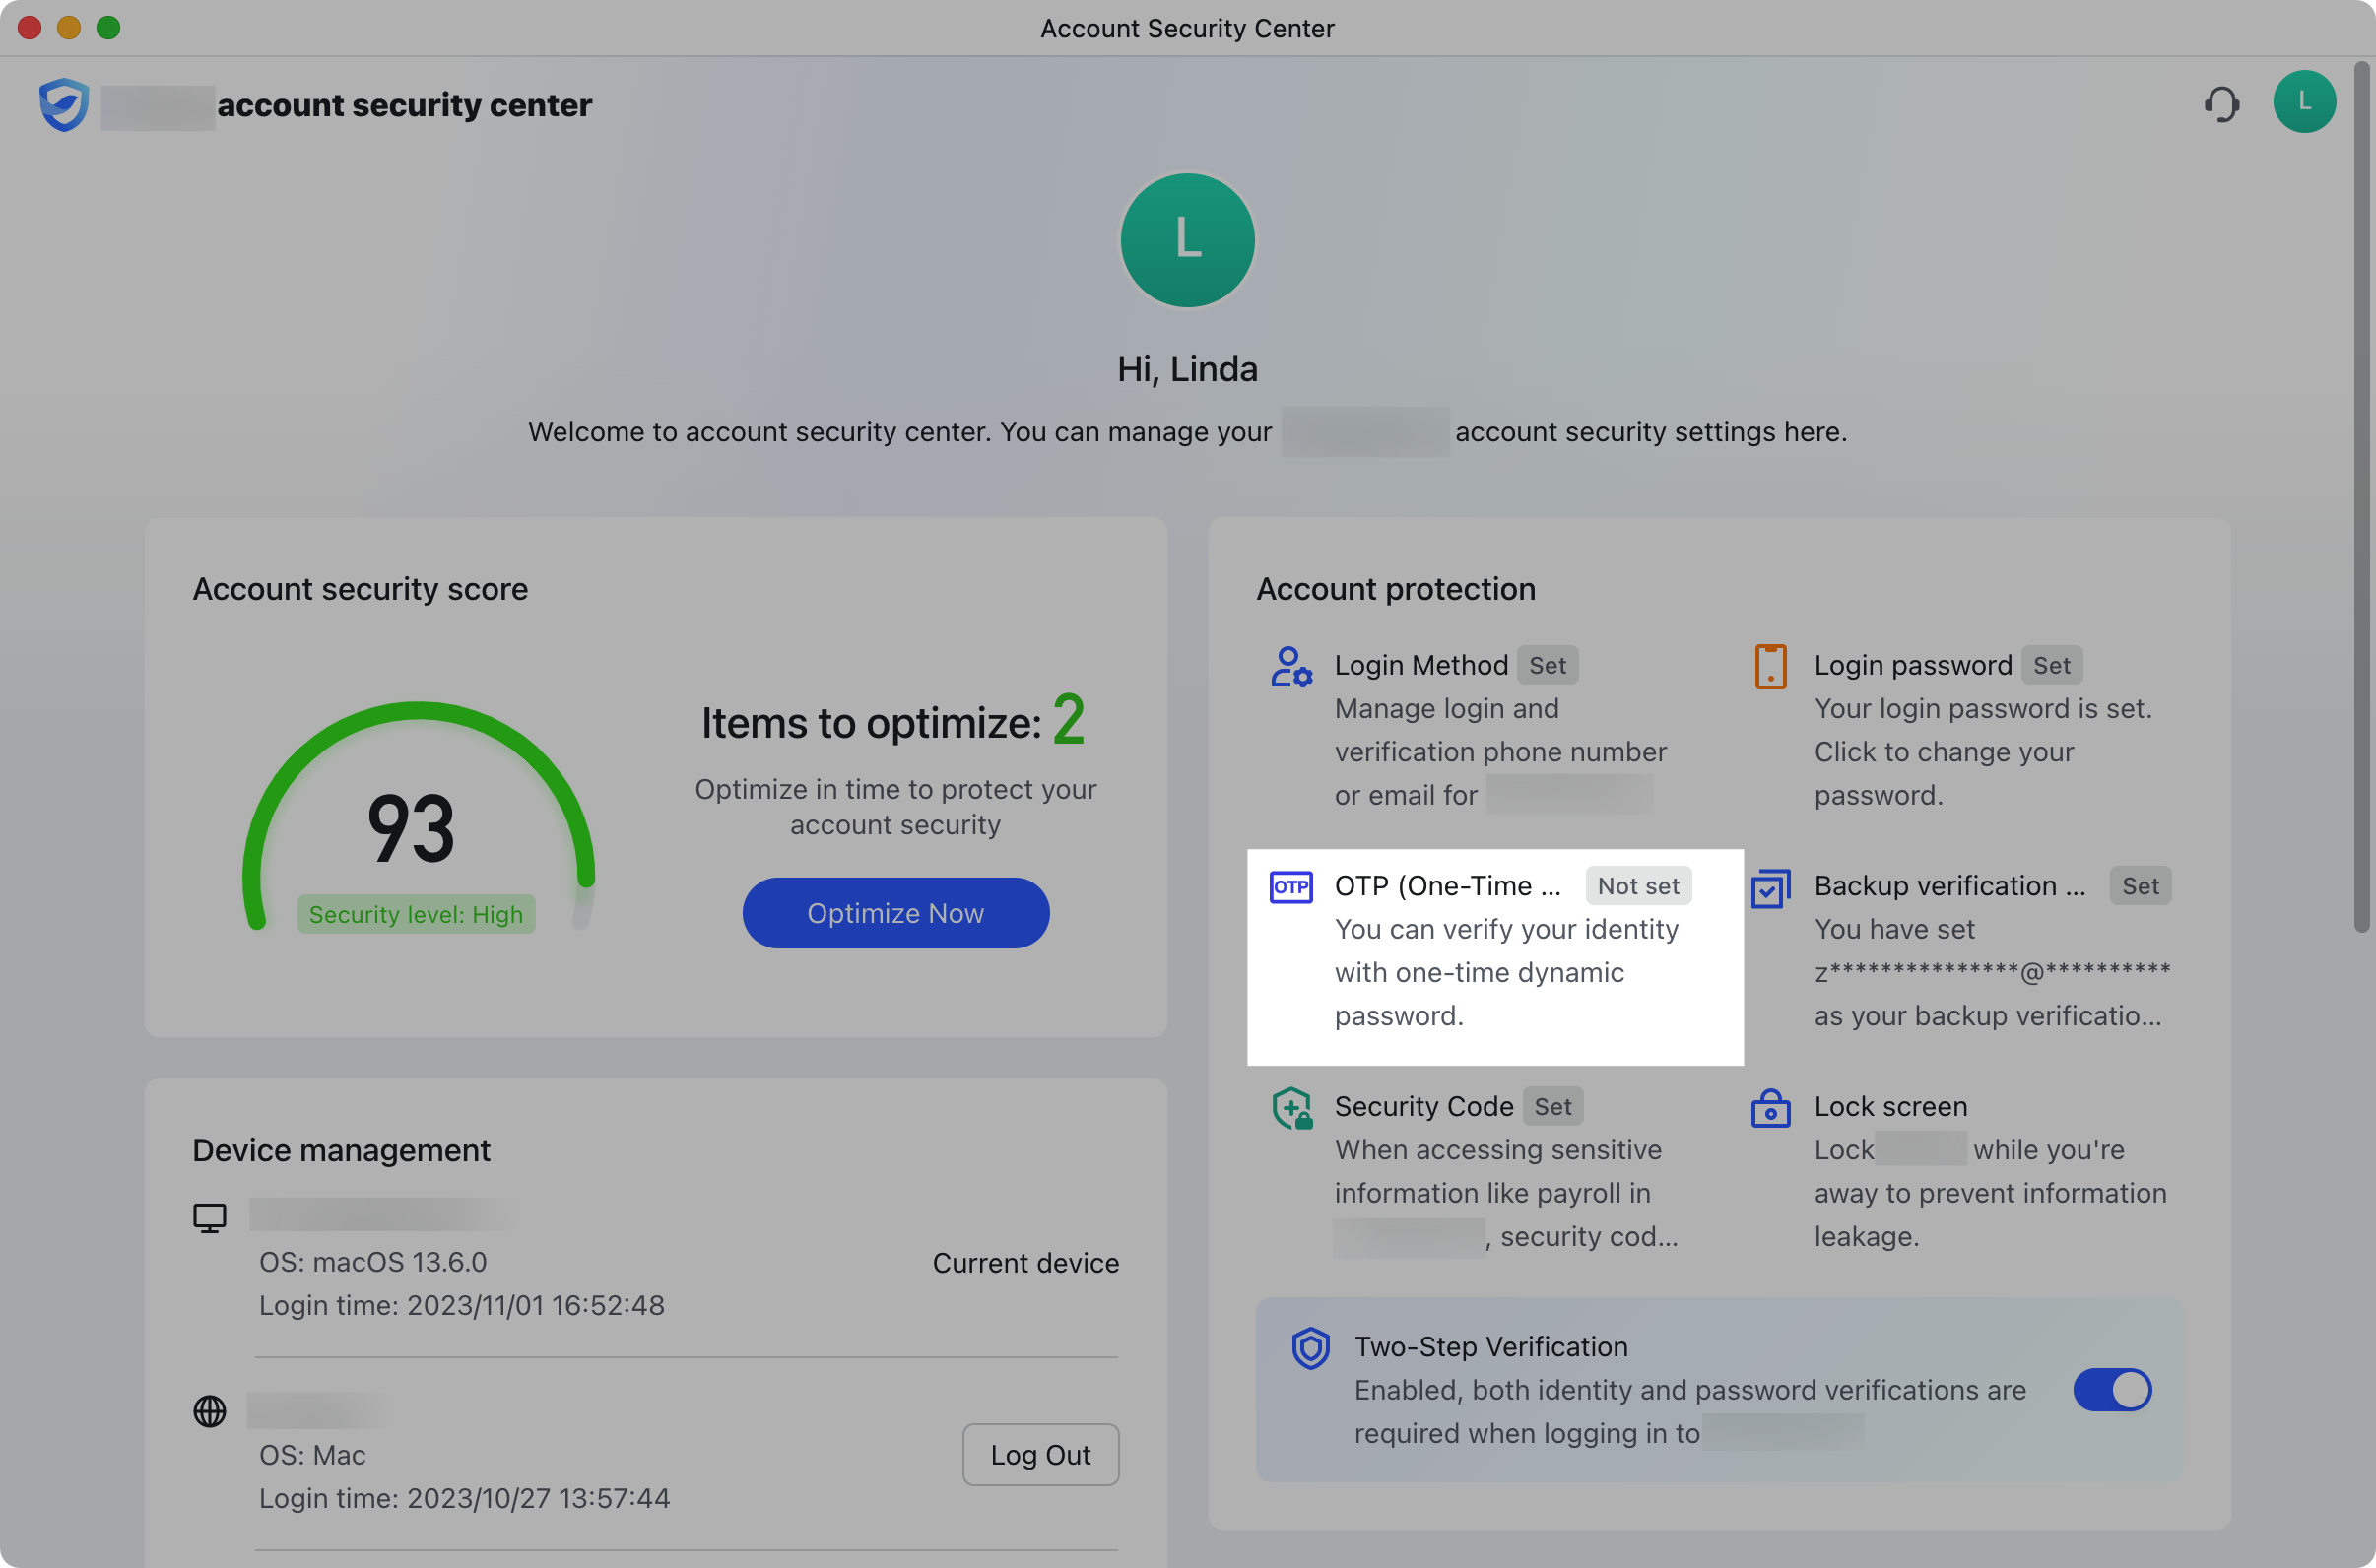Select the Login Method person-gear icon
This screenshot has height=1568, width=2376.
tap(1291, 666)
